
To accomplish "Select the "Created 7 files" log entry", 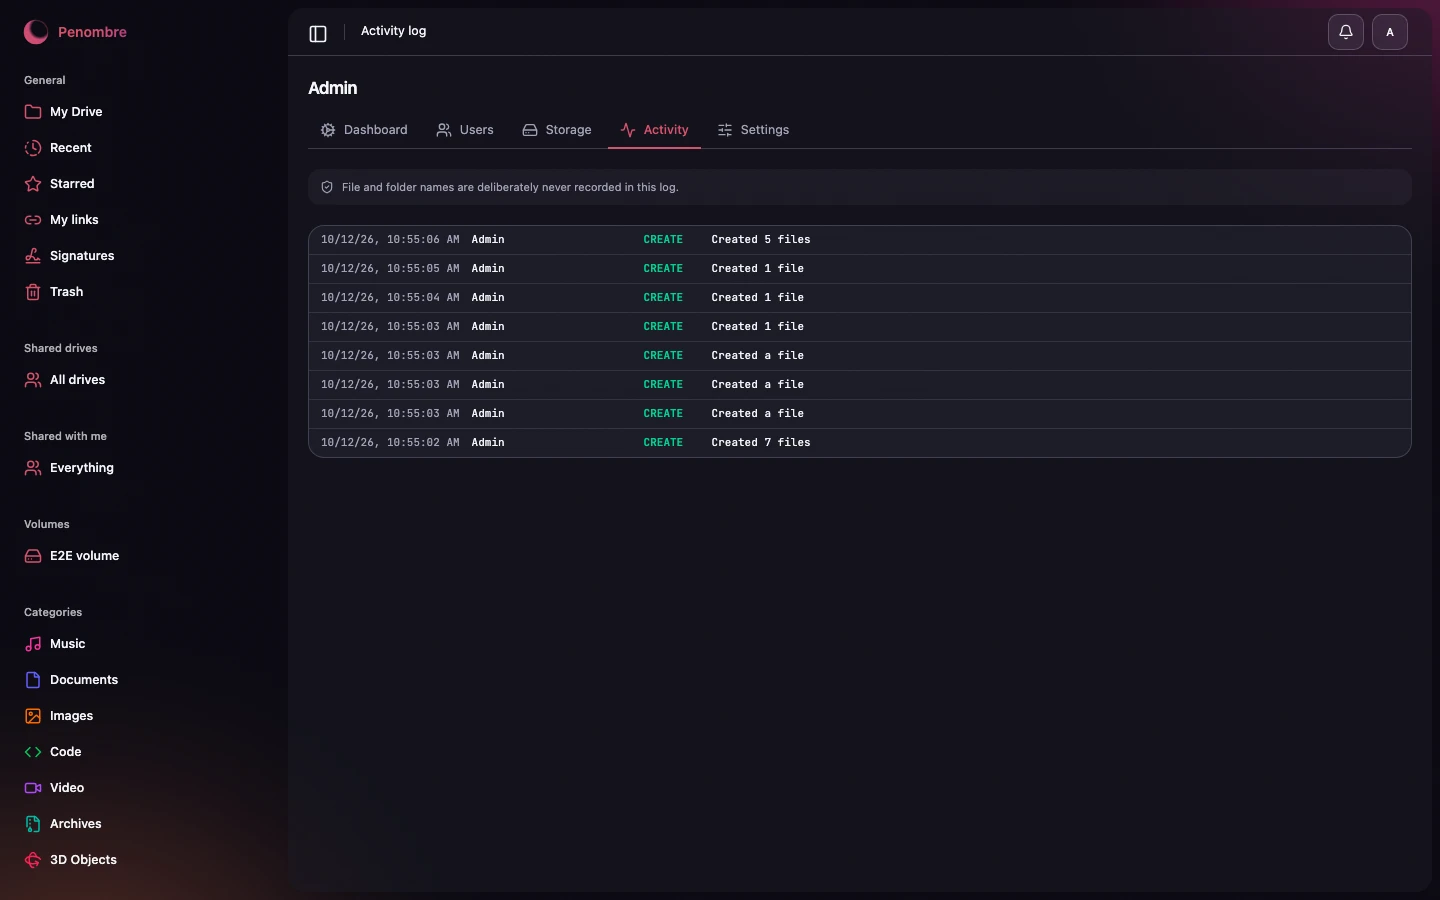I will click(860, 442).
